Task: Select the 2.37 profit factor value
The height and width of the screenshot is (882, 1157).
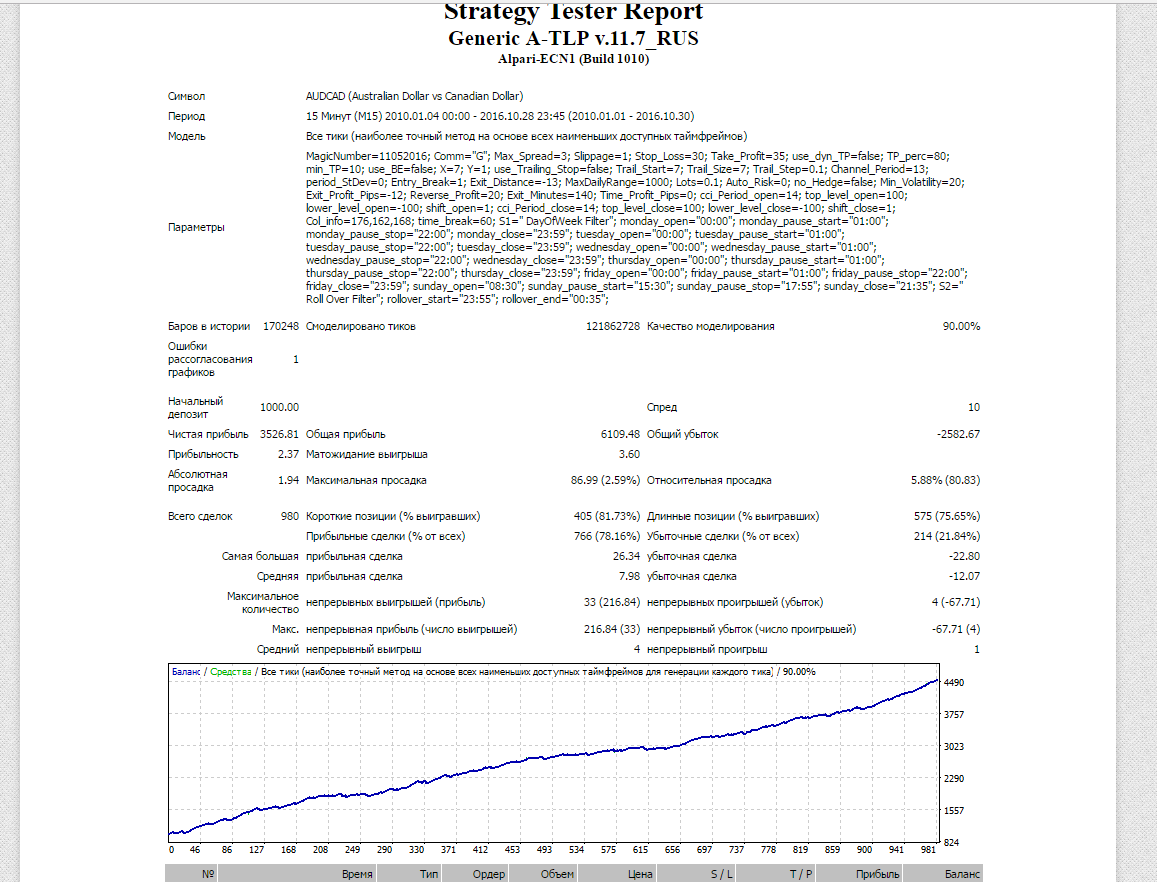Action: (x=289, y=454)
